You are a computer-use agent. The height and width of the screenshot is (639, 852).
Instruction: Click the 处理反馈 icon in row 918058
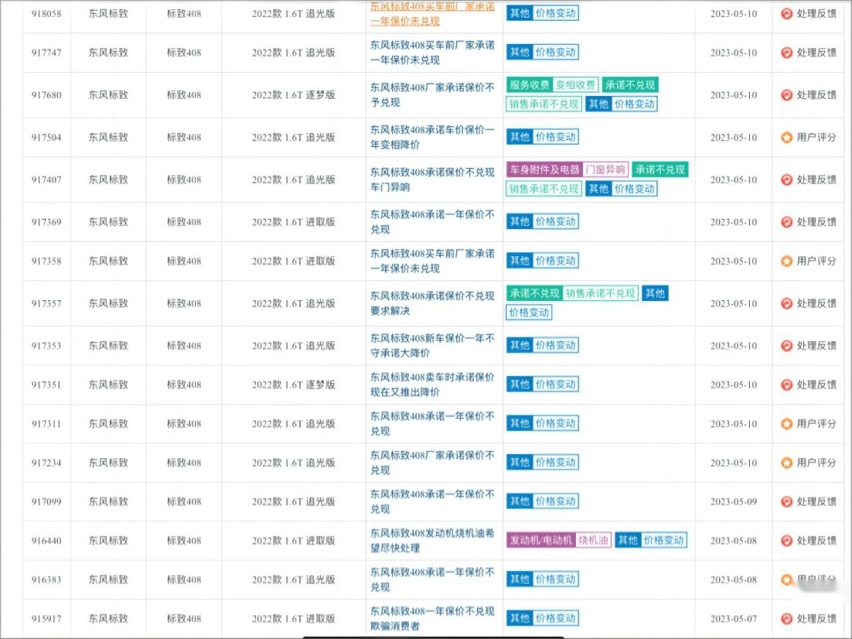[786, 14]
